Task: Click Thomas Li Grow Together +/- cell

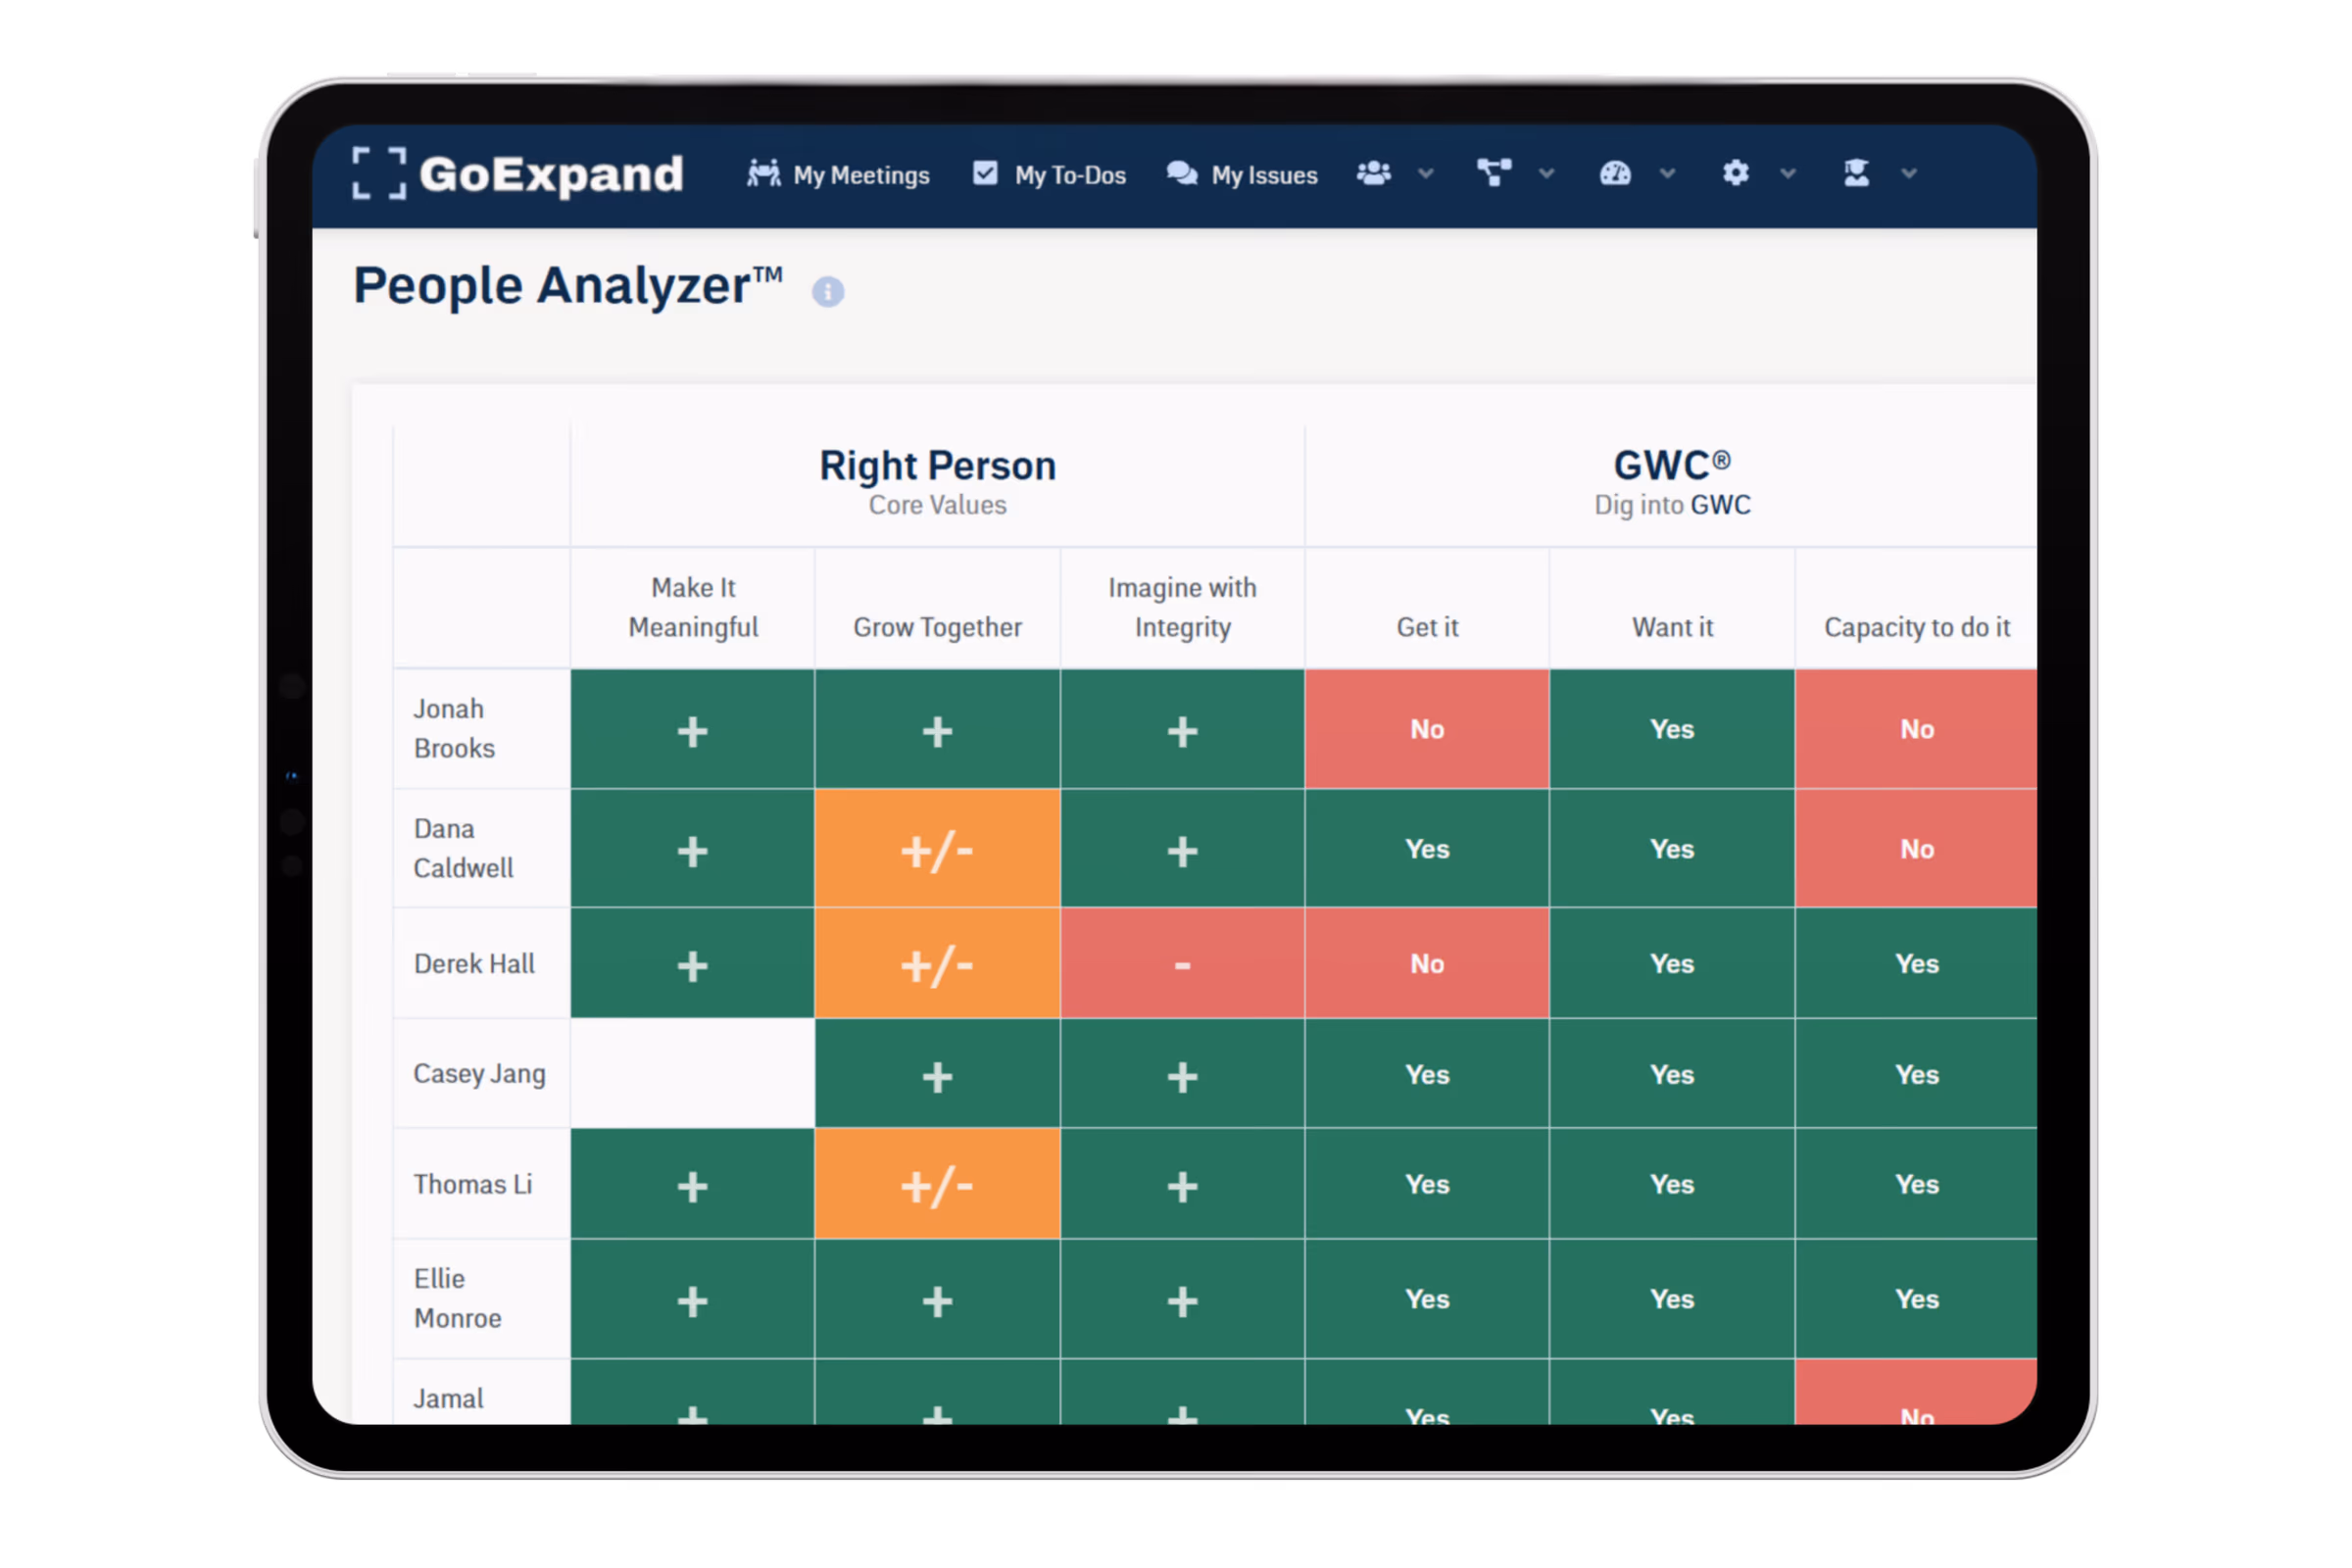Action: [x=937, y=1184]
